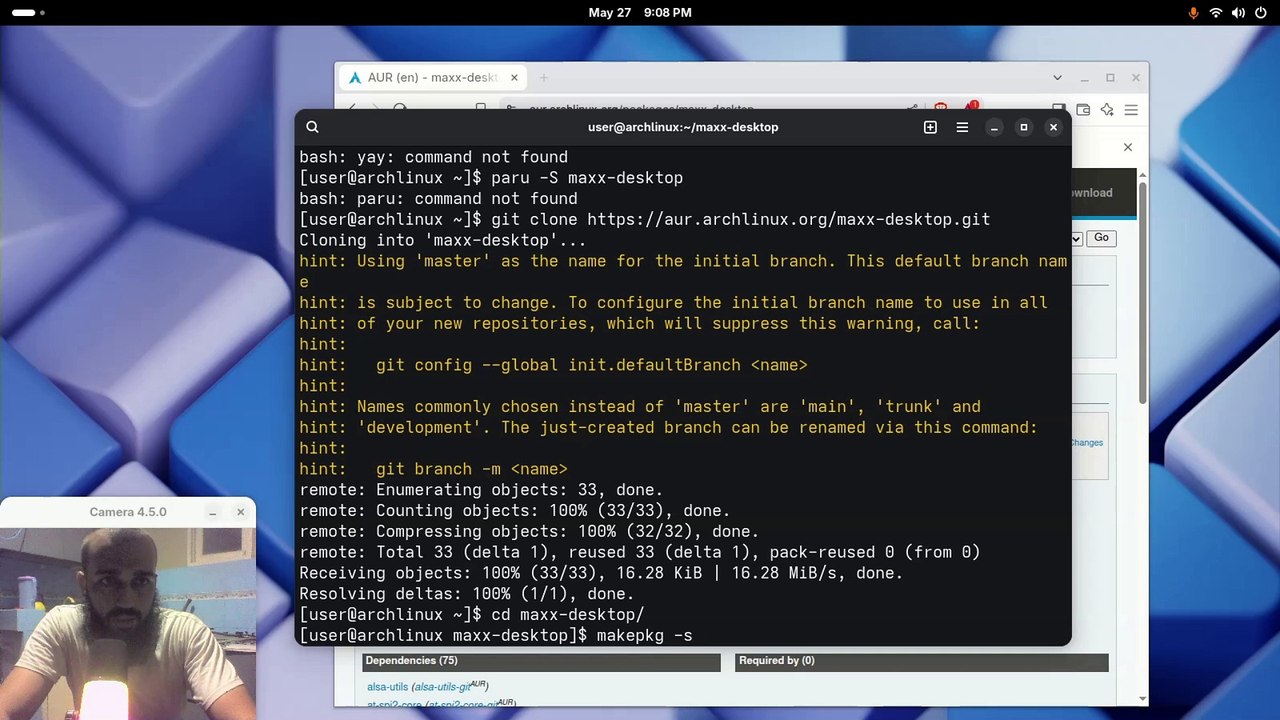1280x720 pixels.
Task: Click 'paru -S maxx-desktop' command line
Action: point(491,178)
